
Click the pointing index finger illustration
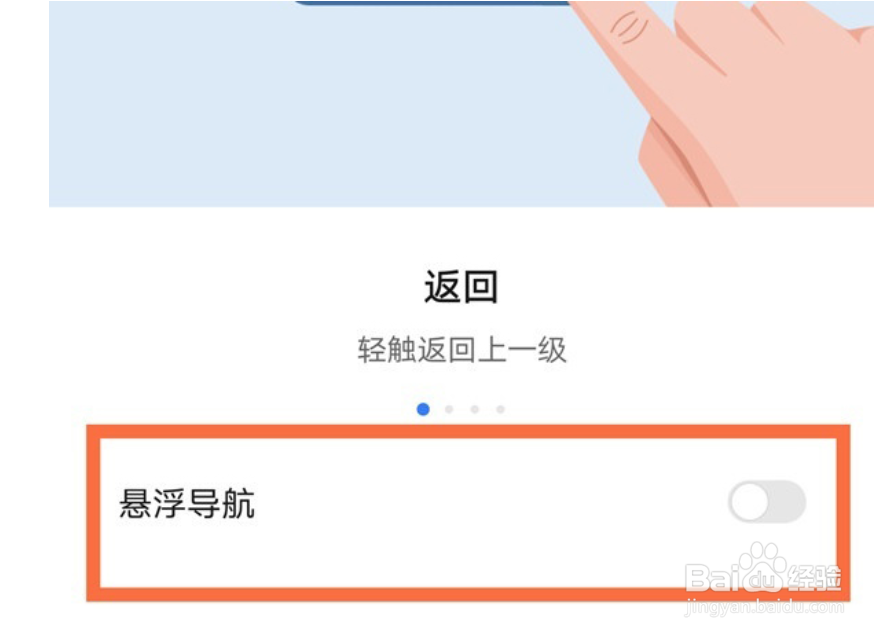point(640,50)
